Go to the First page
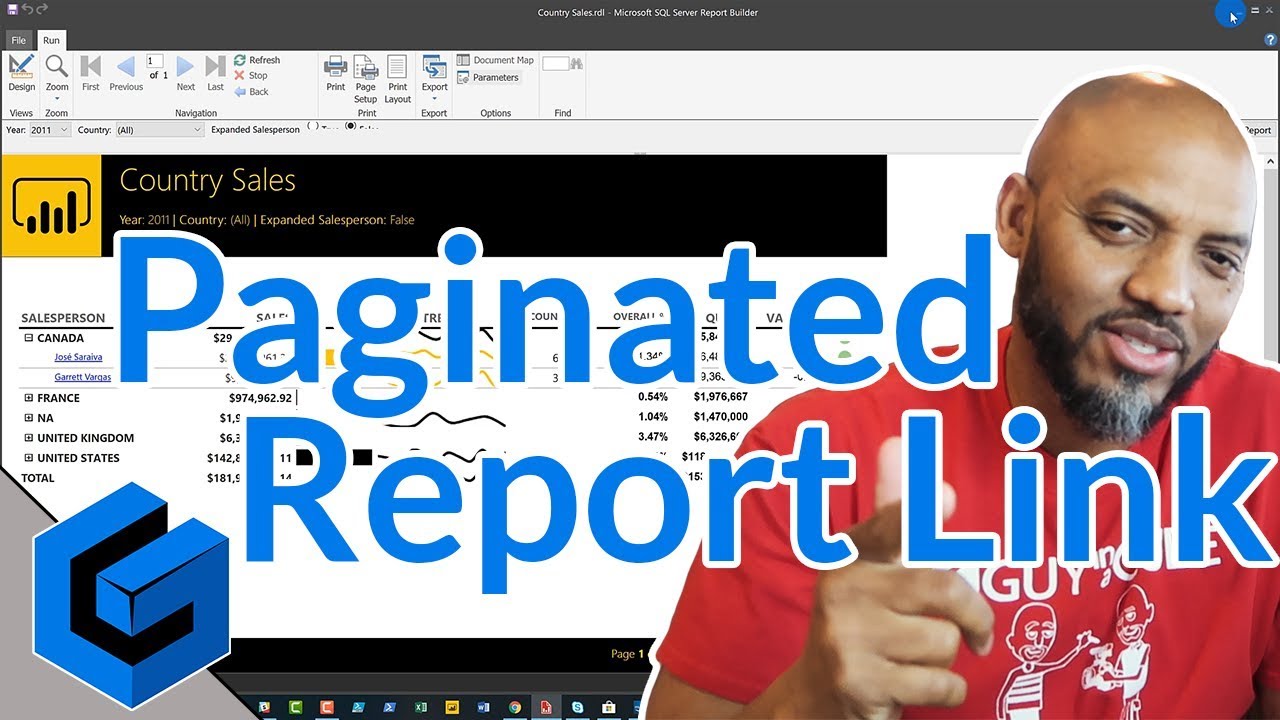Screen dimensions: 1280x720 90,74
